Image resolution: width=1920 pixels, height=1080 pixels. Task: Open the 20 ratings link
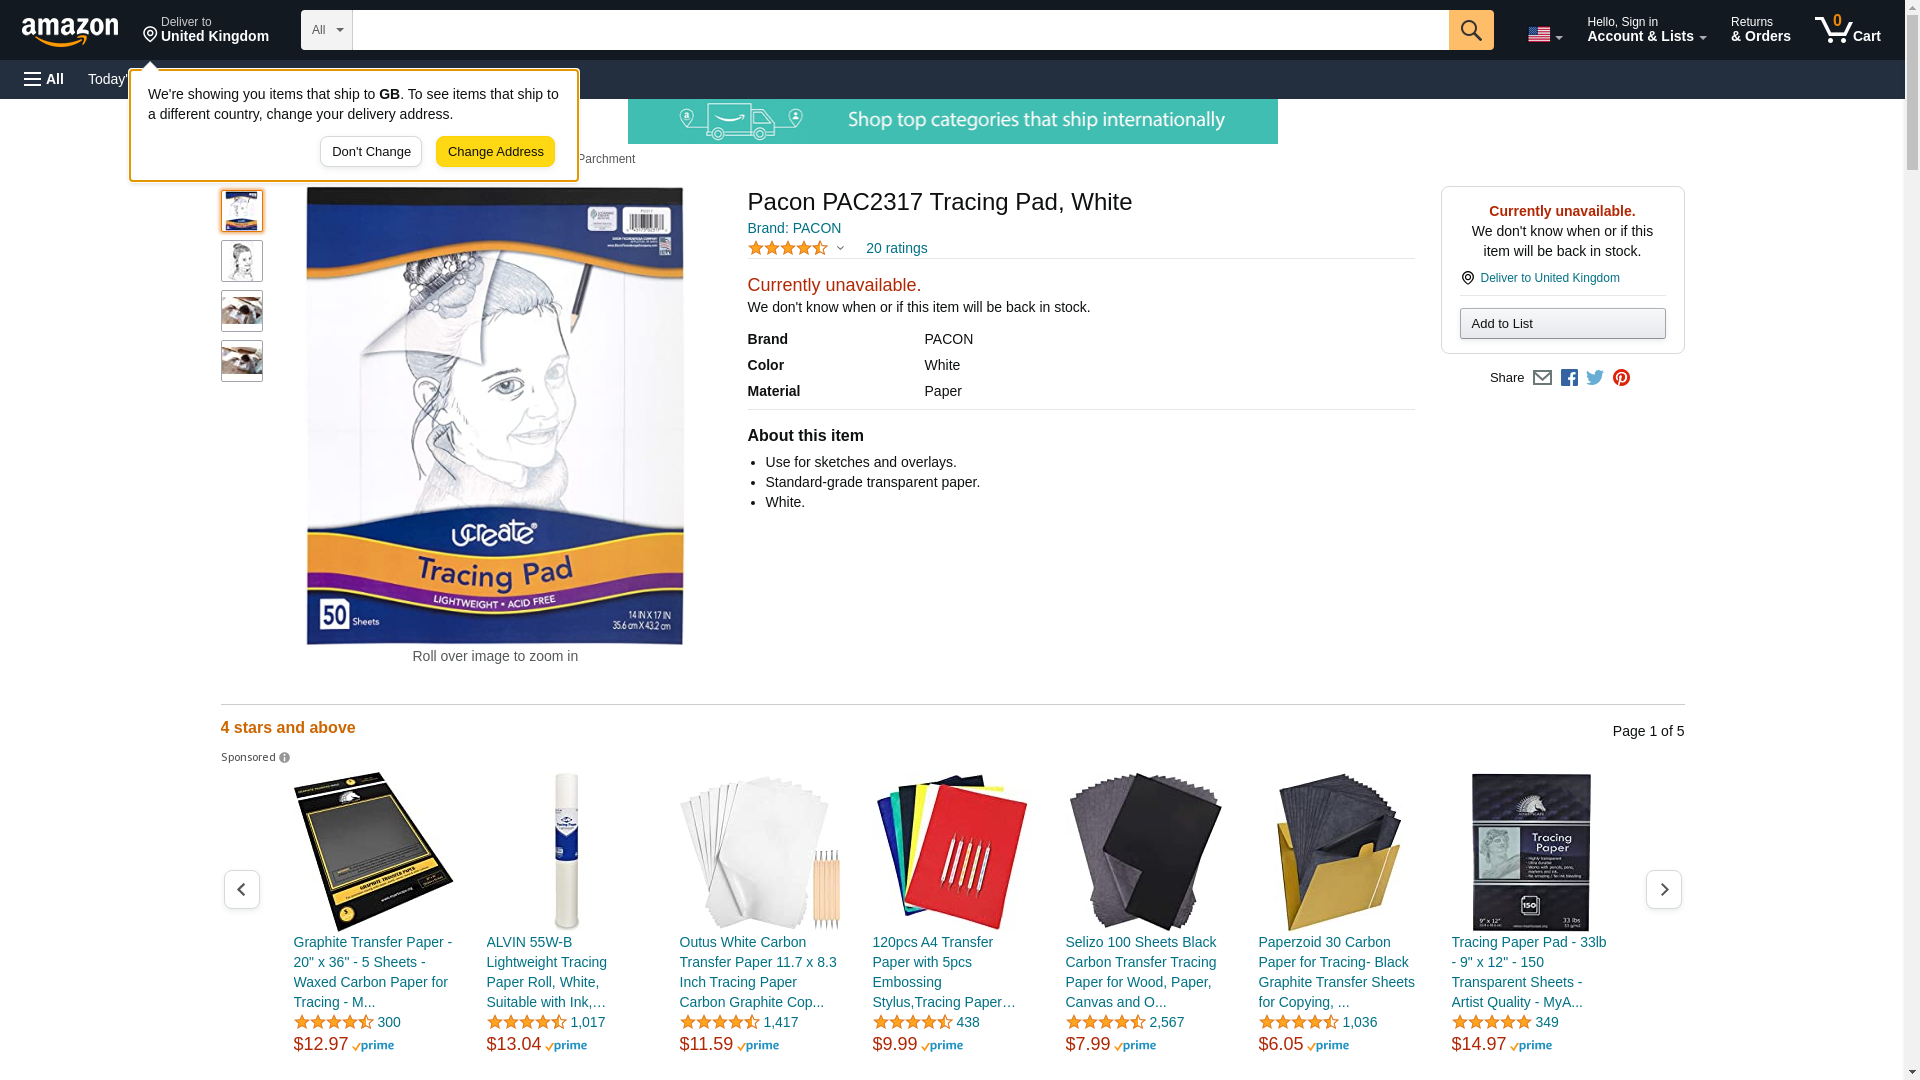(896, 248)
